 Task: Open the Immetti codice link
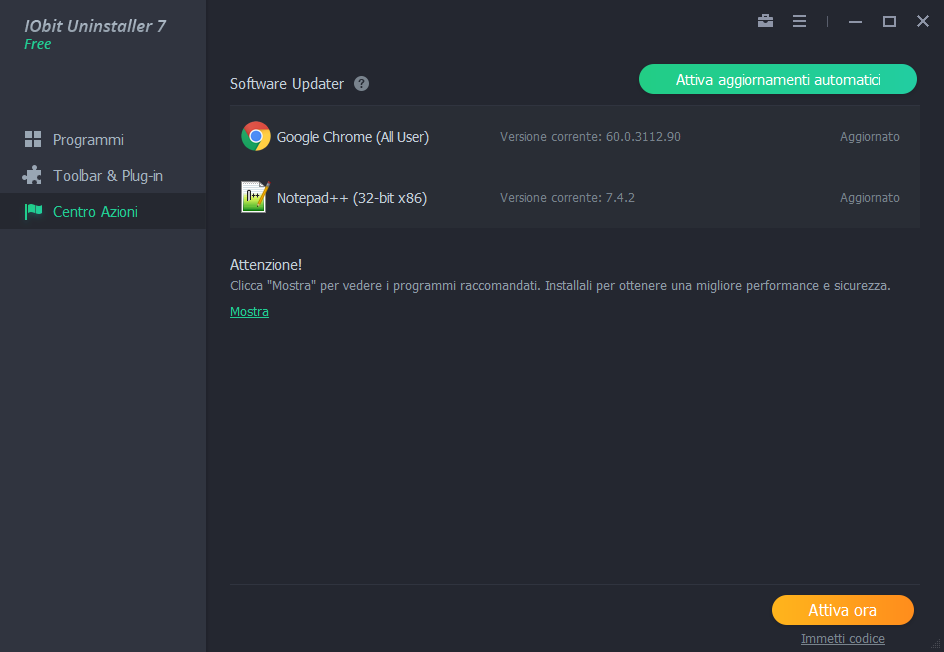pos(842,639)
